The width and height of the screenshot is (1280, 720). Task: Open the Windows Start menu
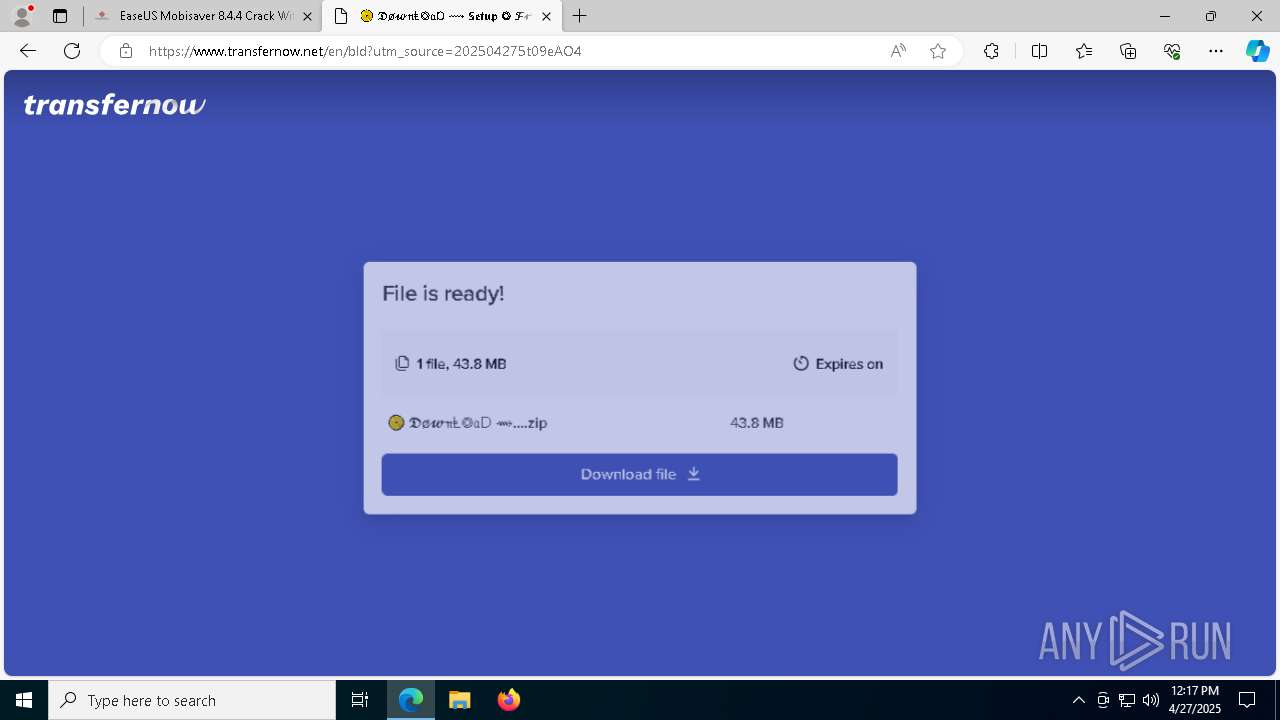(24, 700)
